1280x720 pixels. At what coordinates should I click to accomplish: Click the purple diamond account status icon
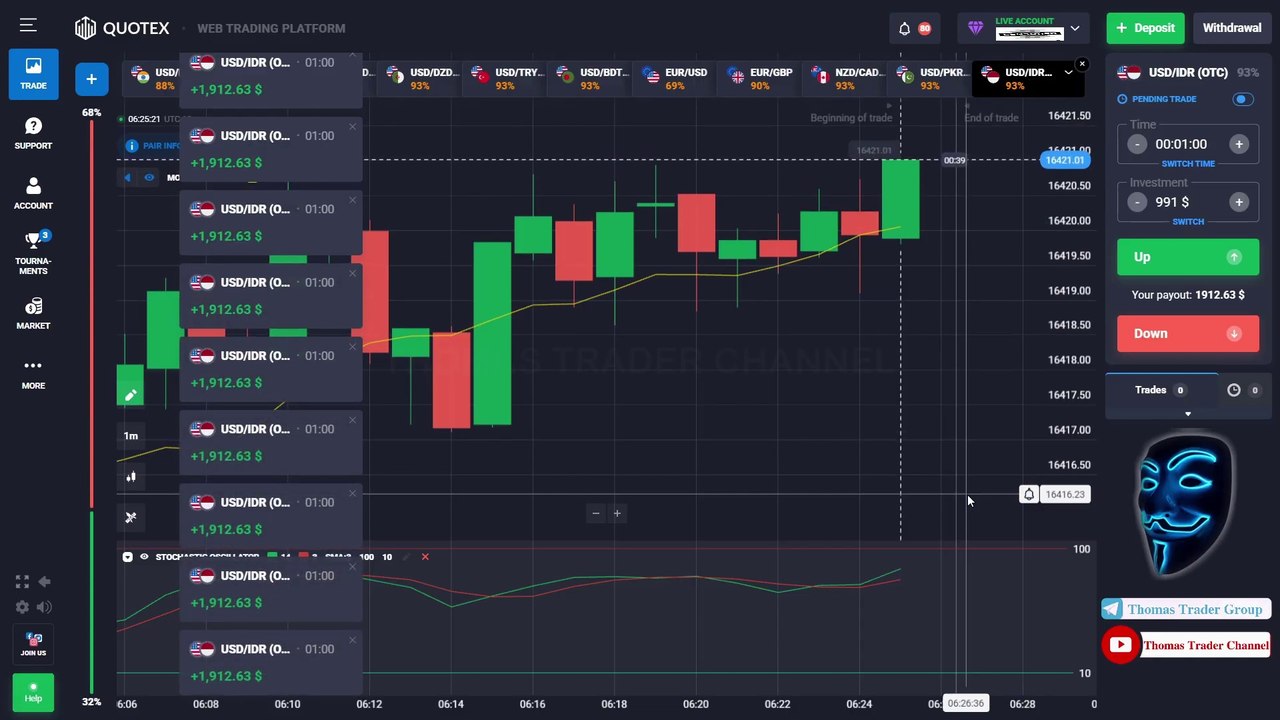pos(975,28)
